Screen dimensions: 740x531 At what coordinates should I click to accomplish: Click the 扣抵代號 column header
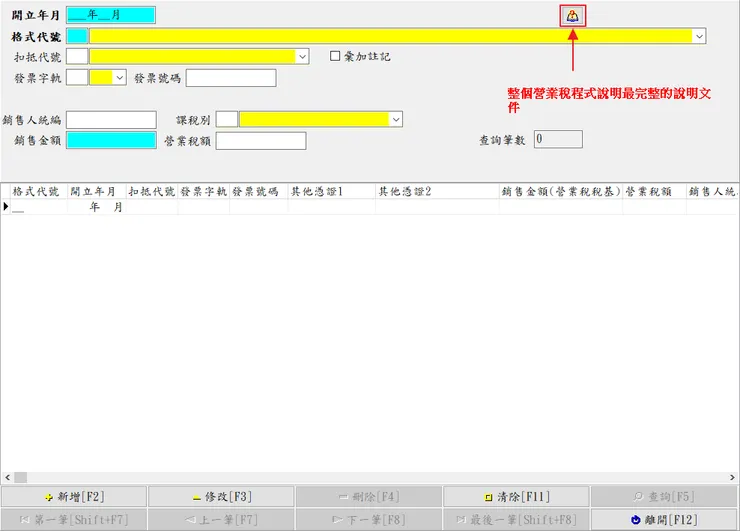[151, 191]
